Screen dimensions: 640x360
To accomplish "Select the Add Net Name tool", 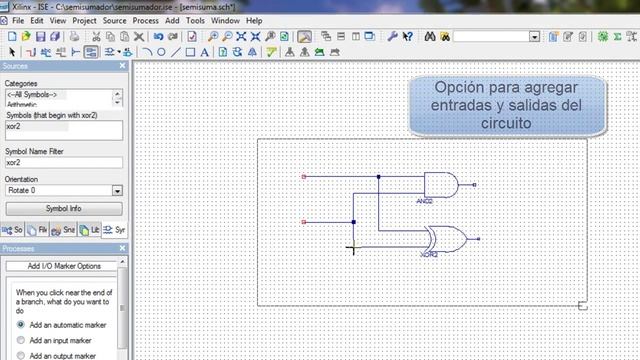I will tap(46, 52).
